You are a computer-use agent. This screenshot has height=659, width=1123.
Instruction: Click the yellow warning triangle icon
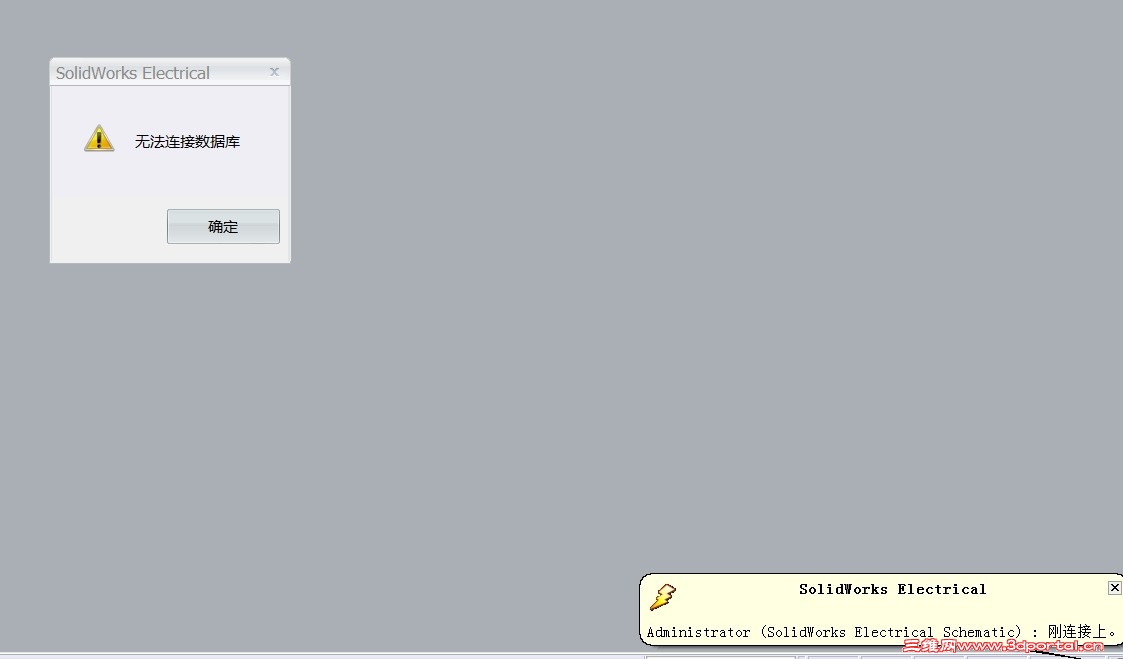tap(99, 138)
